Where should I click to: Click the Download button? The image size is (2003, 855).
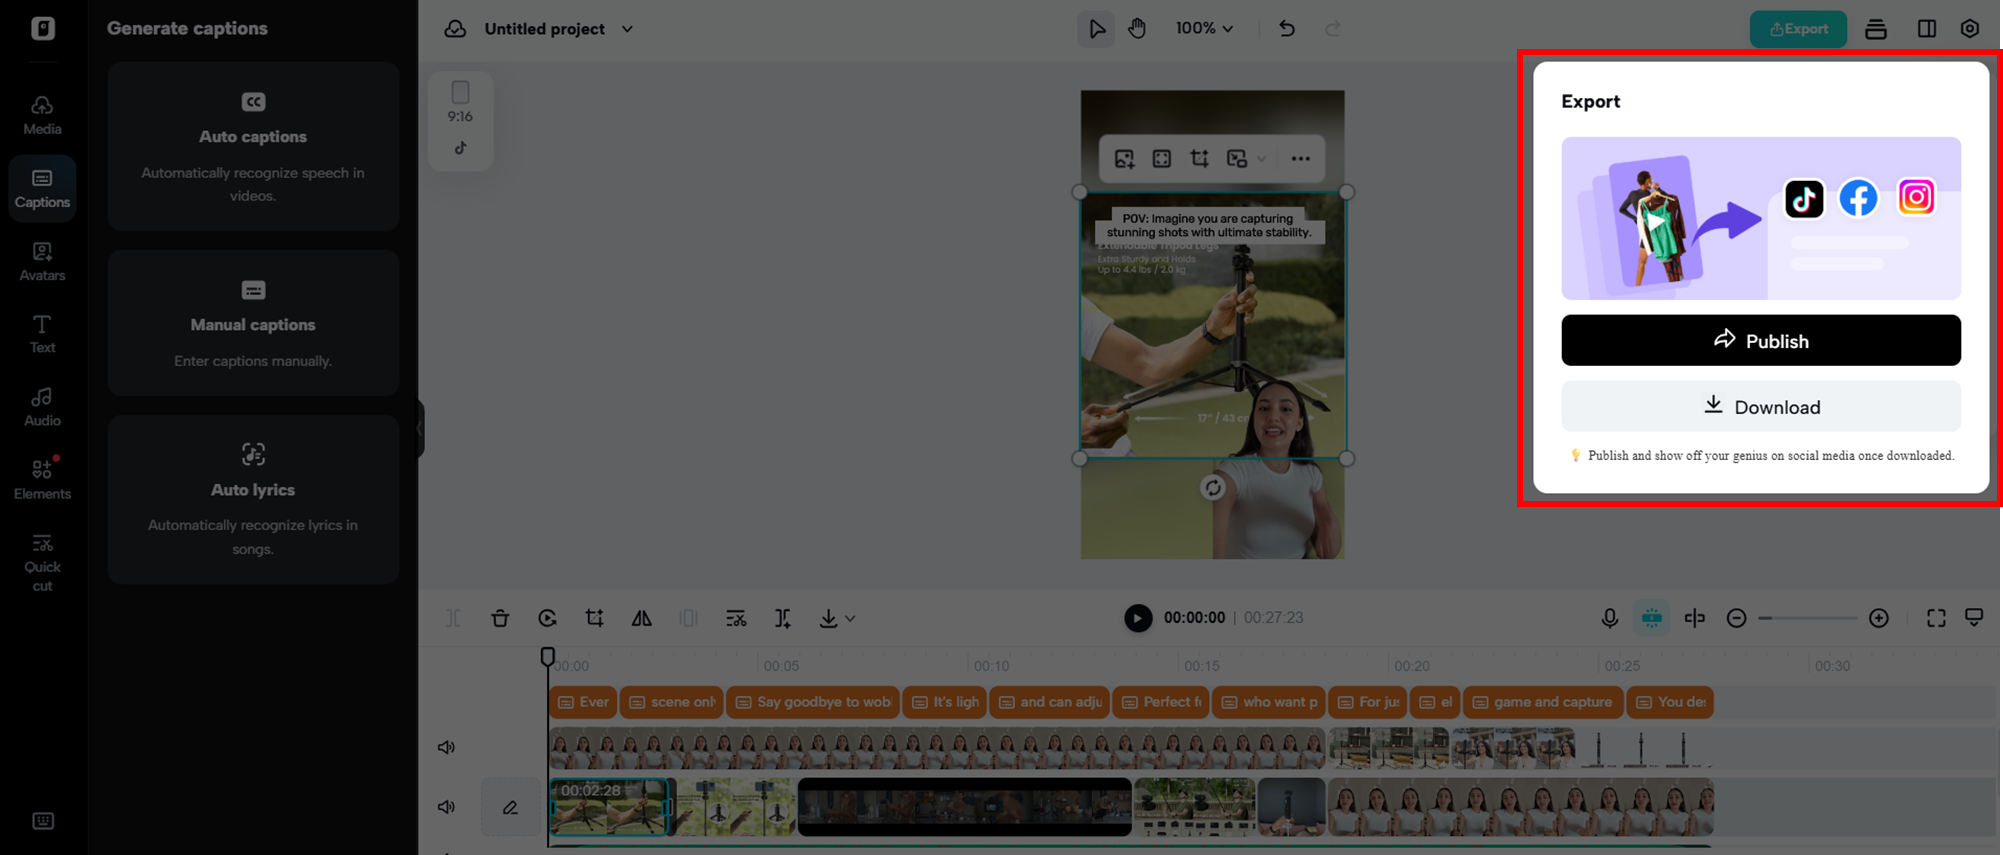click(x=1761, y=407)
